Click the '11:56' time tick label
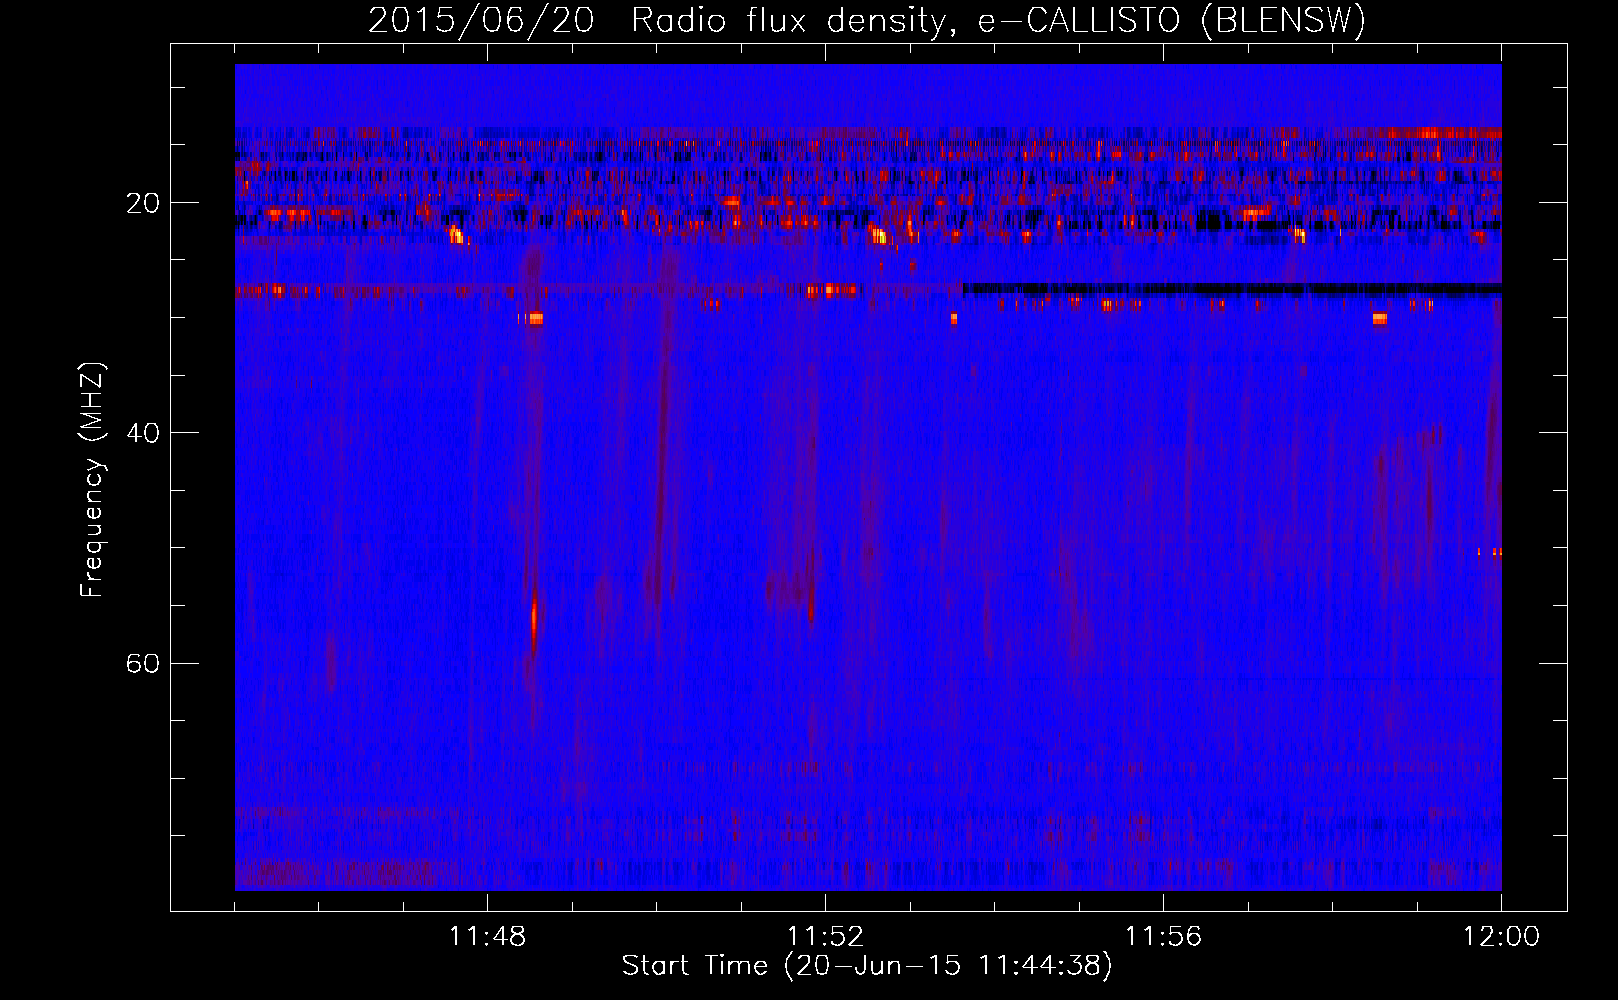 (1163, 937)
